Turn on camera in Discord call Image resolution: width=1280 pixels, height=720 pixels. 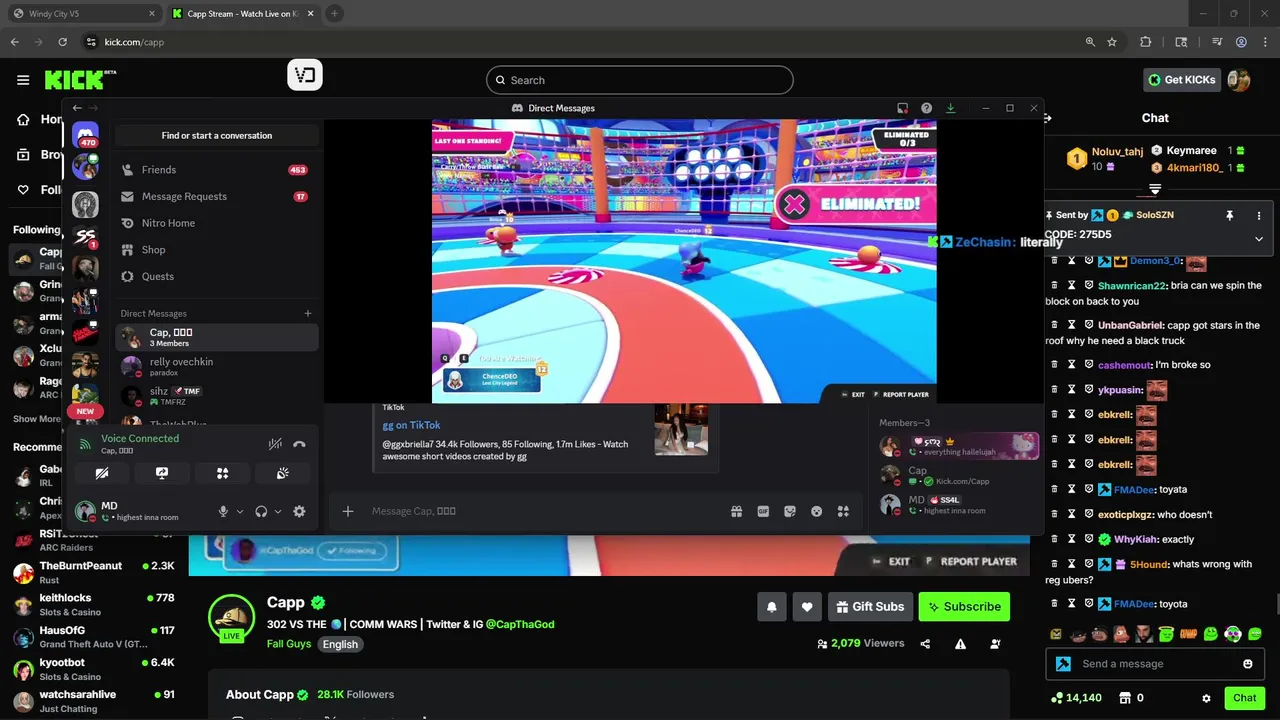point(101,473)
